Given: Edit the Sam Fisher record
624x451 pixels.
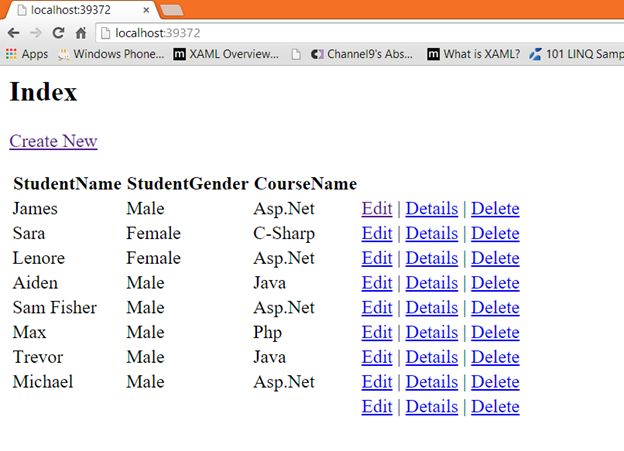Looking at the screenshot, I should pos(377,307).
